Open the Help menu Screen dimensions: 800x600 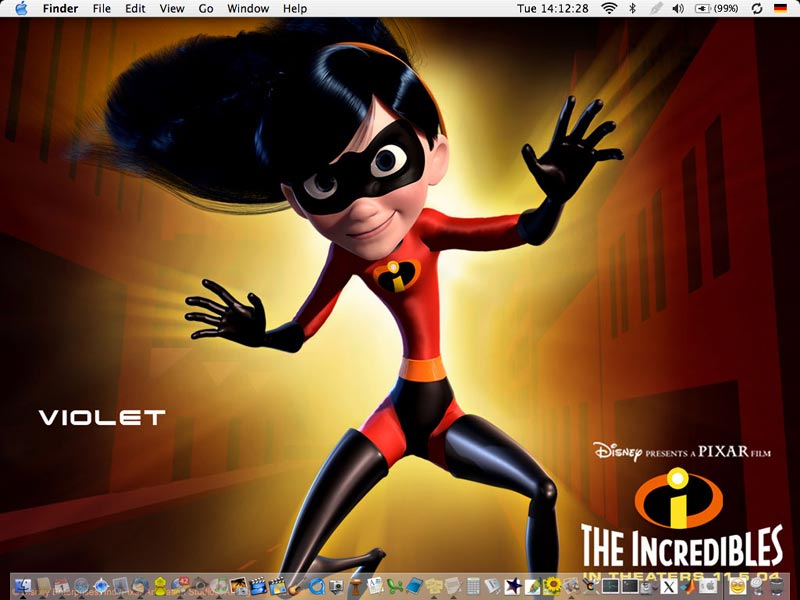click(295, 9)
